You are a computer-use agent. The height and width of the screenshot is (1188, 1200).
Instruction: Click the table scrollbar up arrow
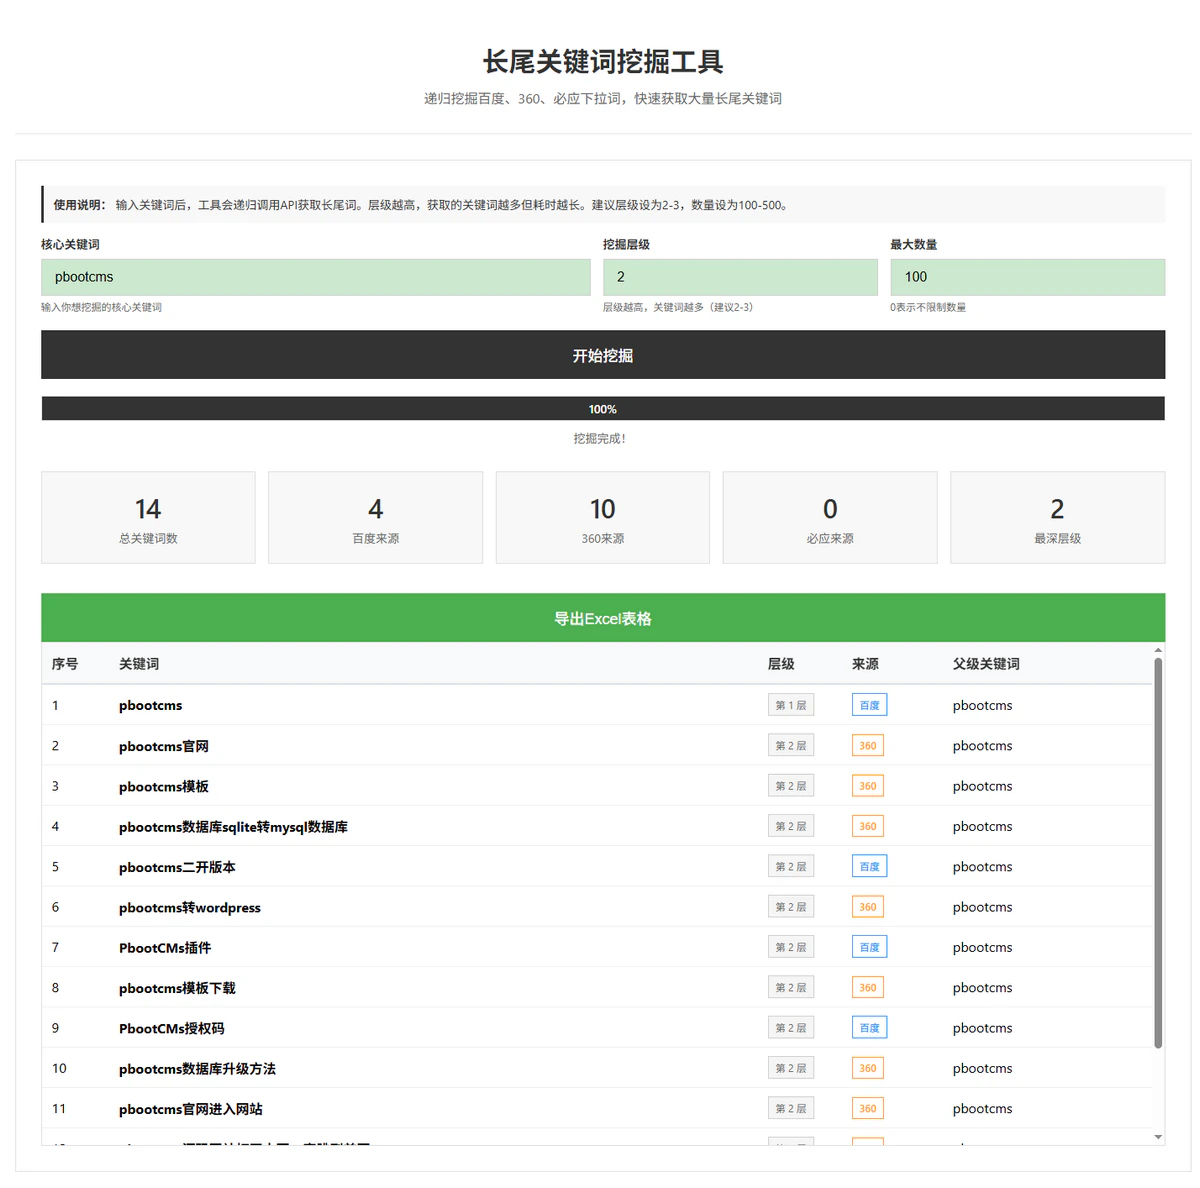click(1158, 650)
